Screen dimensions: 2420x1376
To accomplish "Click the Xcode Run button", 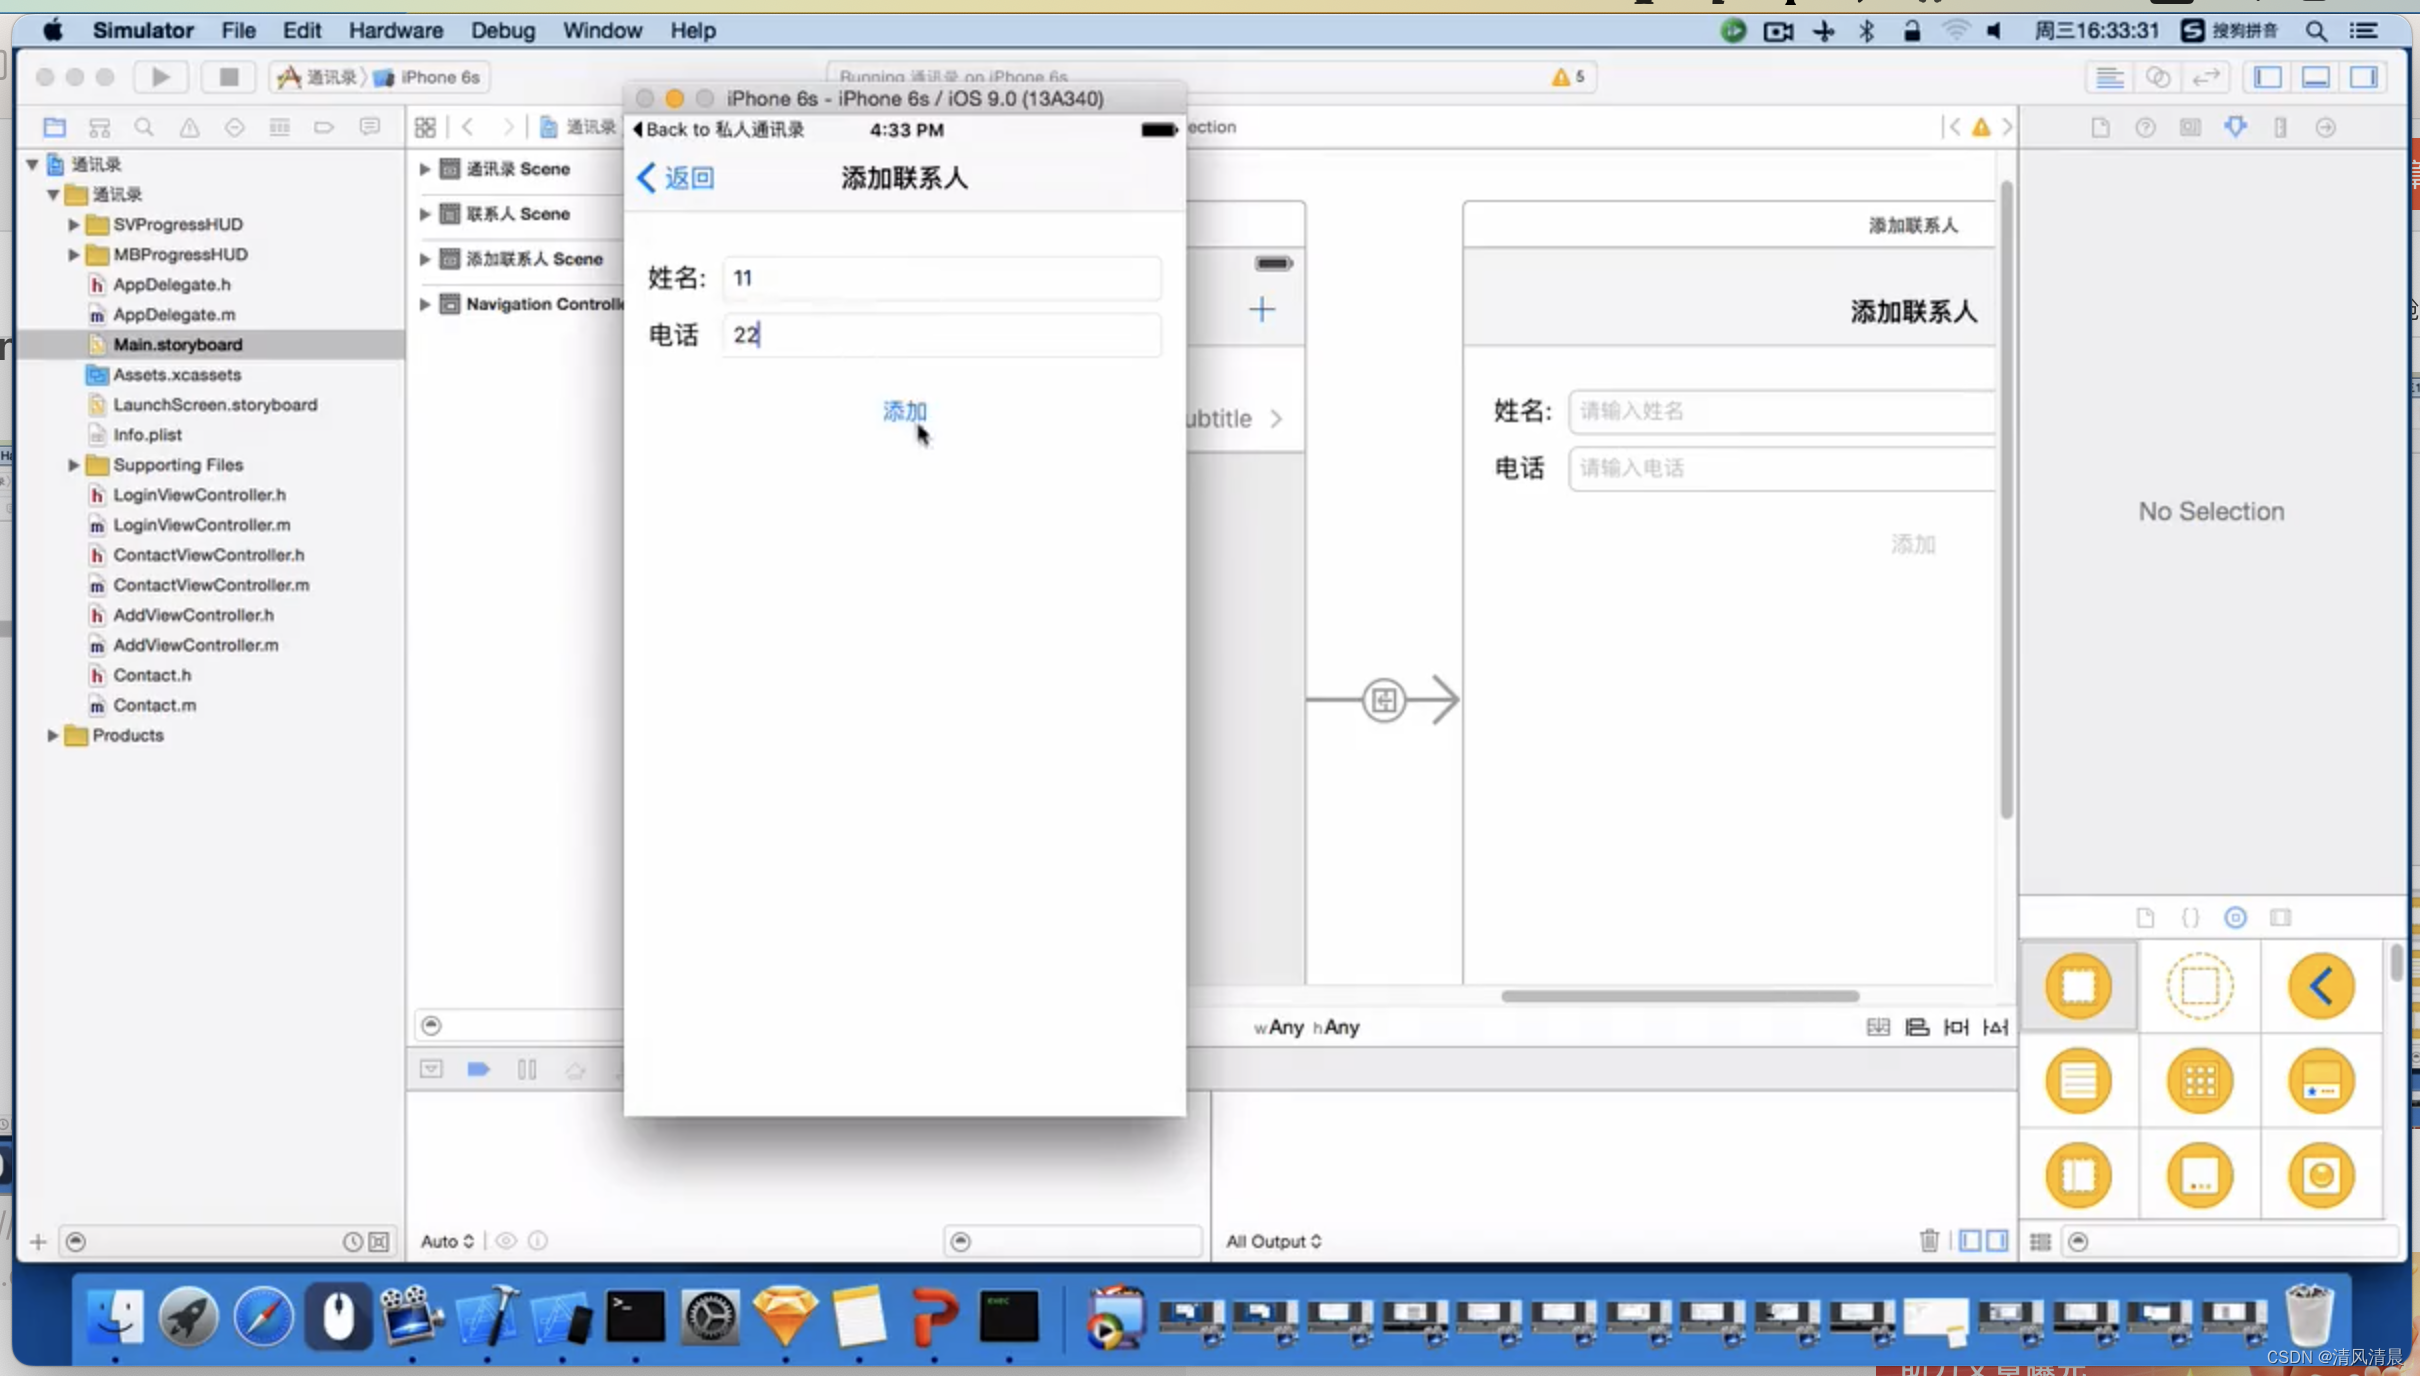I will (x=160, y=77).
